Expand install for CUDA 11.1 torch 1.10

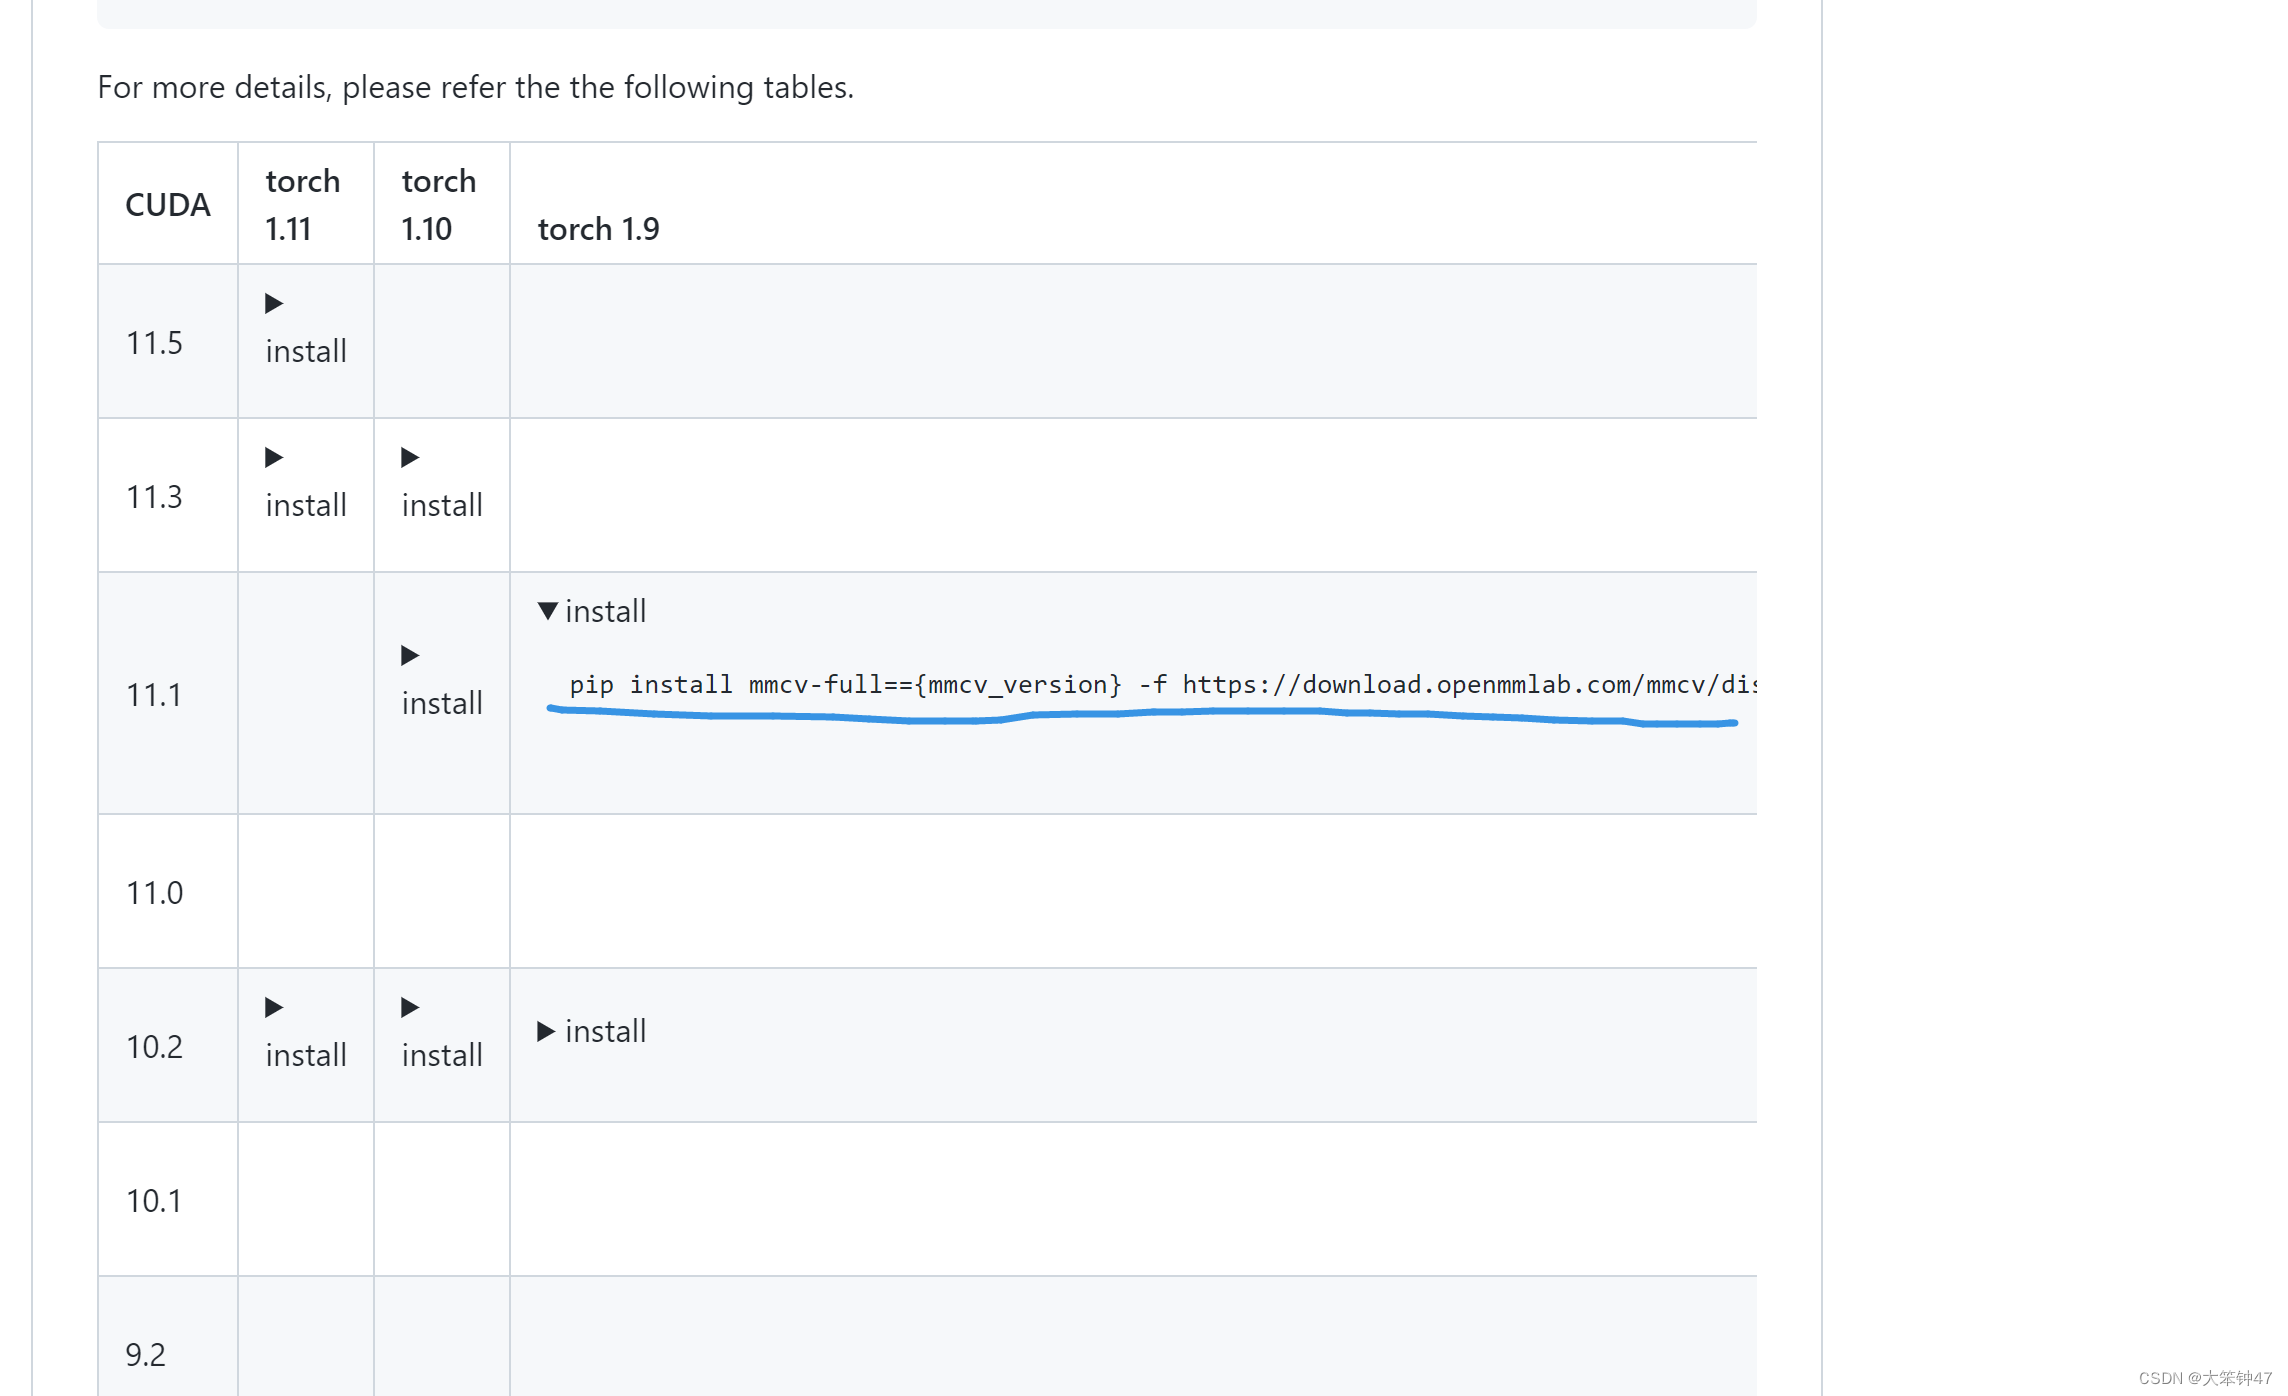[441, 680]
